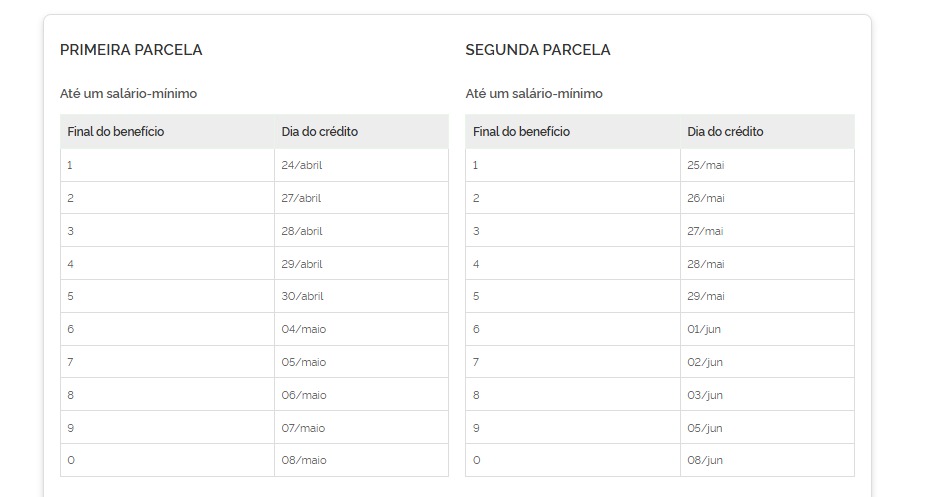Viewport: 926px width, 497px height.
Task: Click the 08/maio date cell
Action: (x=304, y=460)
